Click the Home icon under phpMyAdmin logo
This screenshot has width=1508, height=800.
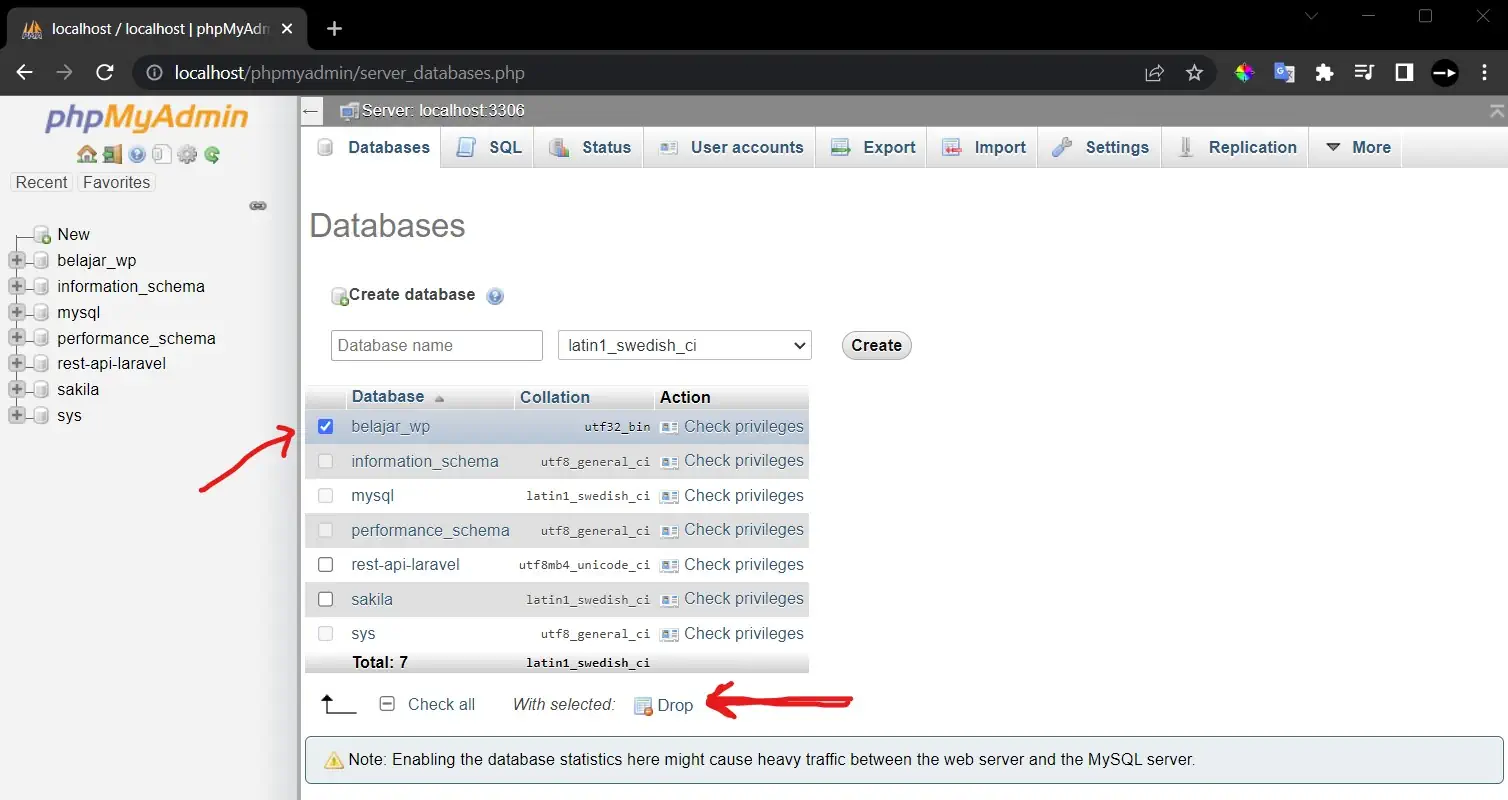87,155
